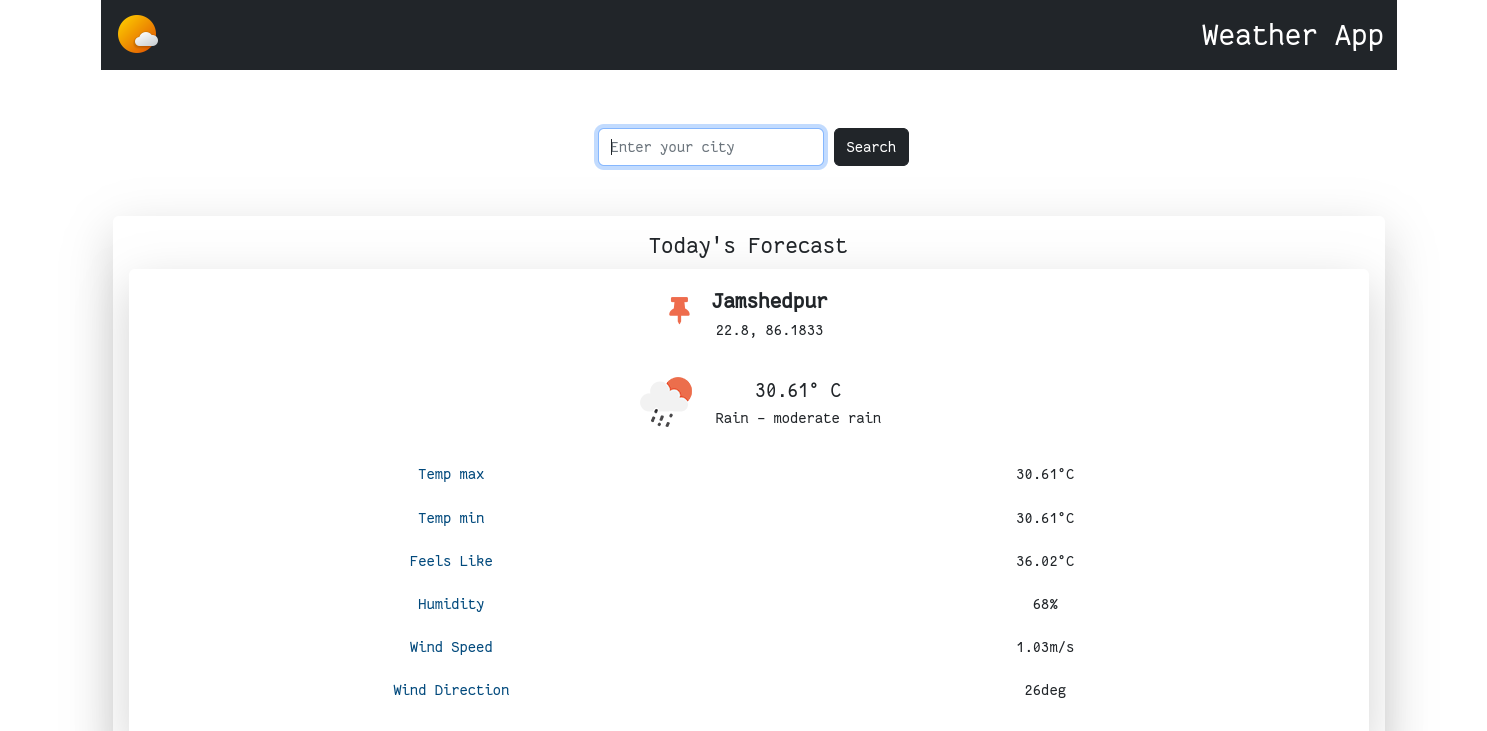
Task: Click the pin marking Jamshedpur
Action: (x=679, y=310)
